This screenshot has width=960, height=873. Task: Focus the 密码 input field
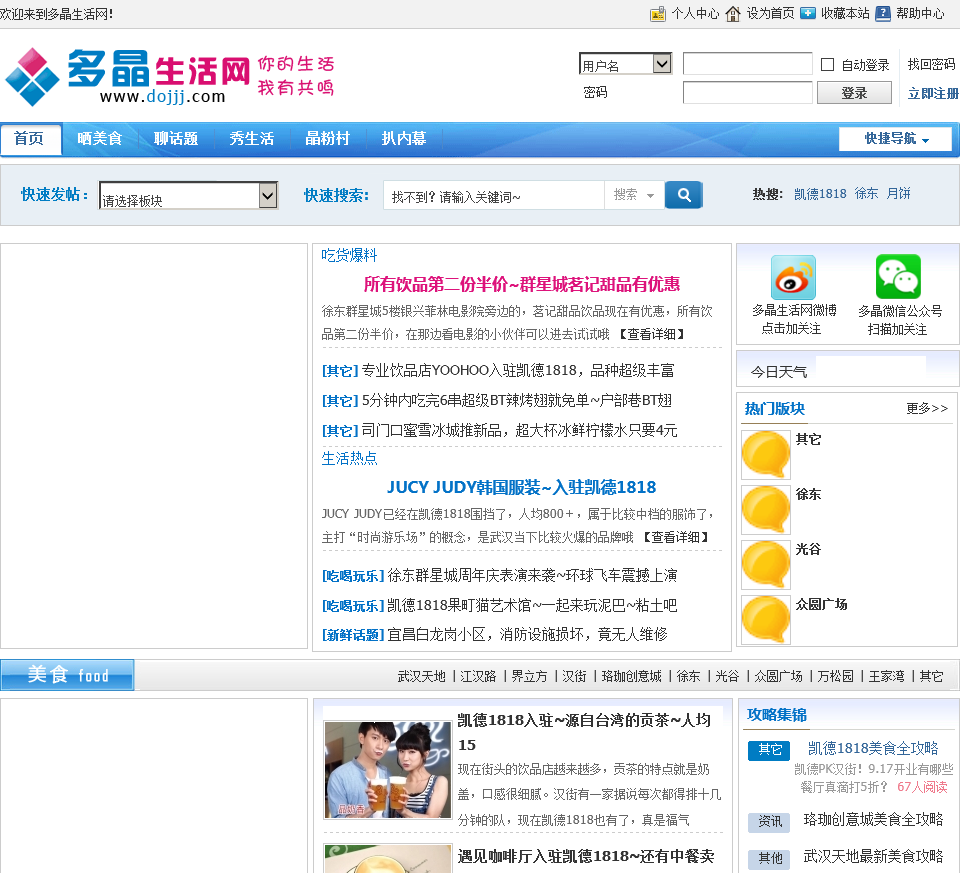pos(748,93)
